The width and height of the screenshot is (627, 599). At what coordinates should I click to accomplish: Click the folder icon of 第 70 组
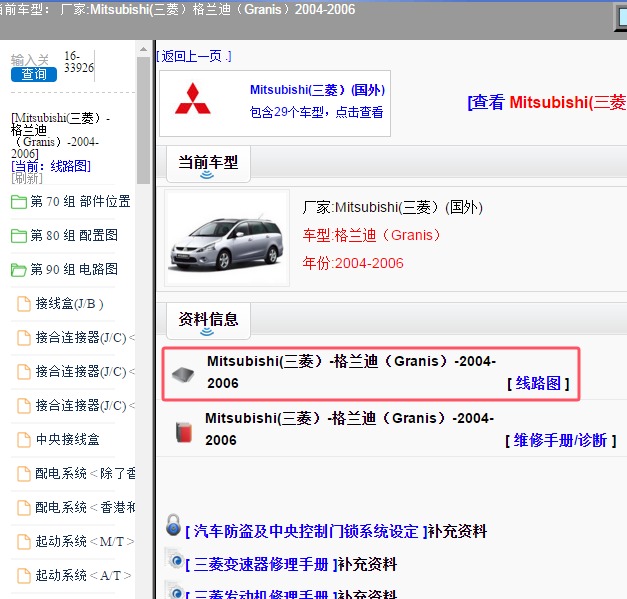tap(19, 202)
